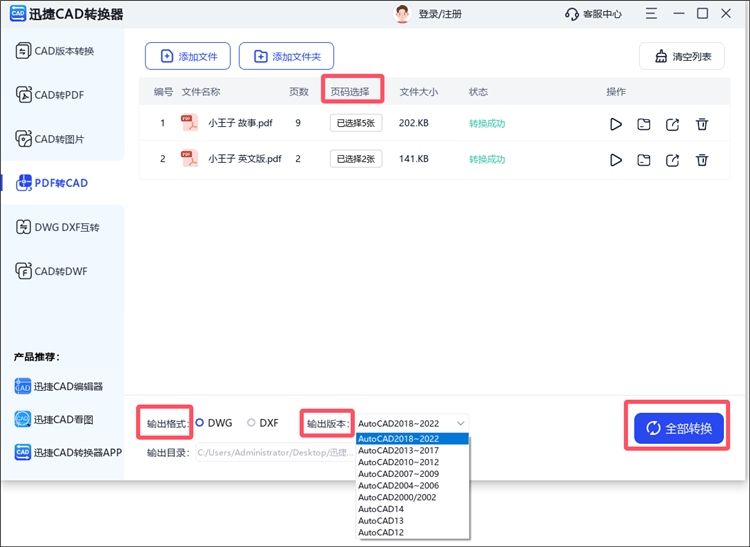
Task: Delete 小王子 英文版.pdf with trash icon
Action: [702, 160]
